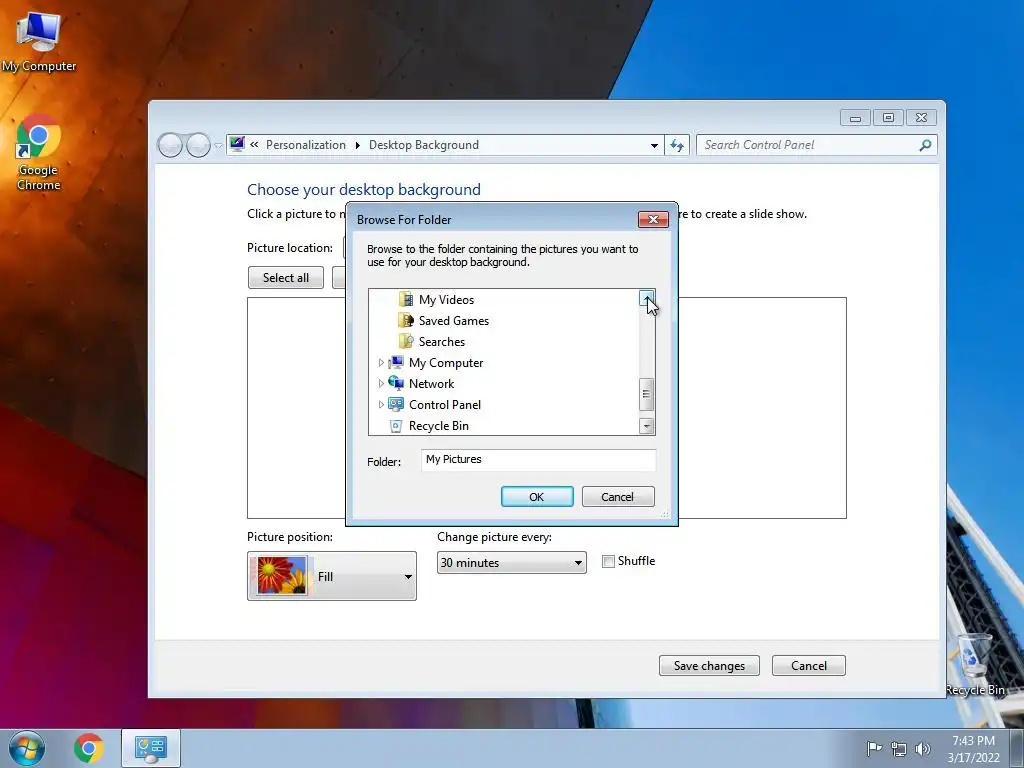Screen dimensions: 1024x768
Task: Open the My Computer desktop icon
Action: (x=39, y=42)
